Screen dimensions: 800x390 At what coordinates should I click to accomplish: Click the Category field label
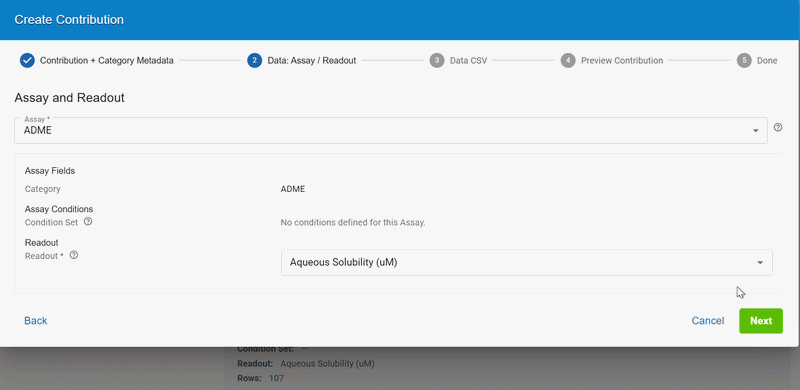[x=42, y=189]
